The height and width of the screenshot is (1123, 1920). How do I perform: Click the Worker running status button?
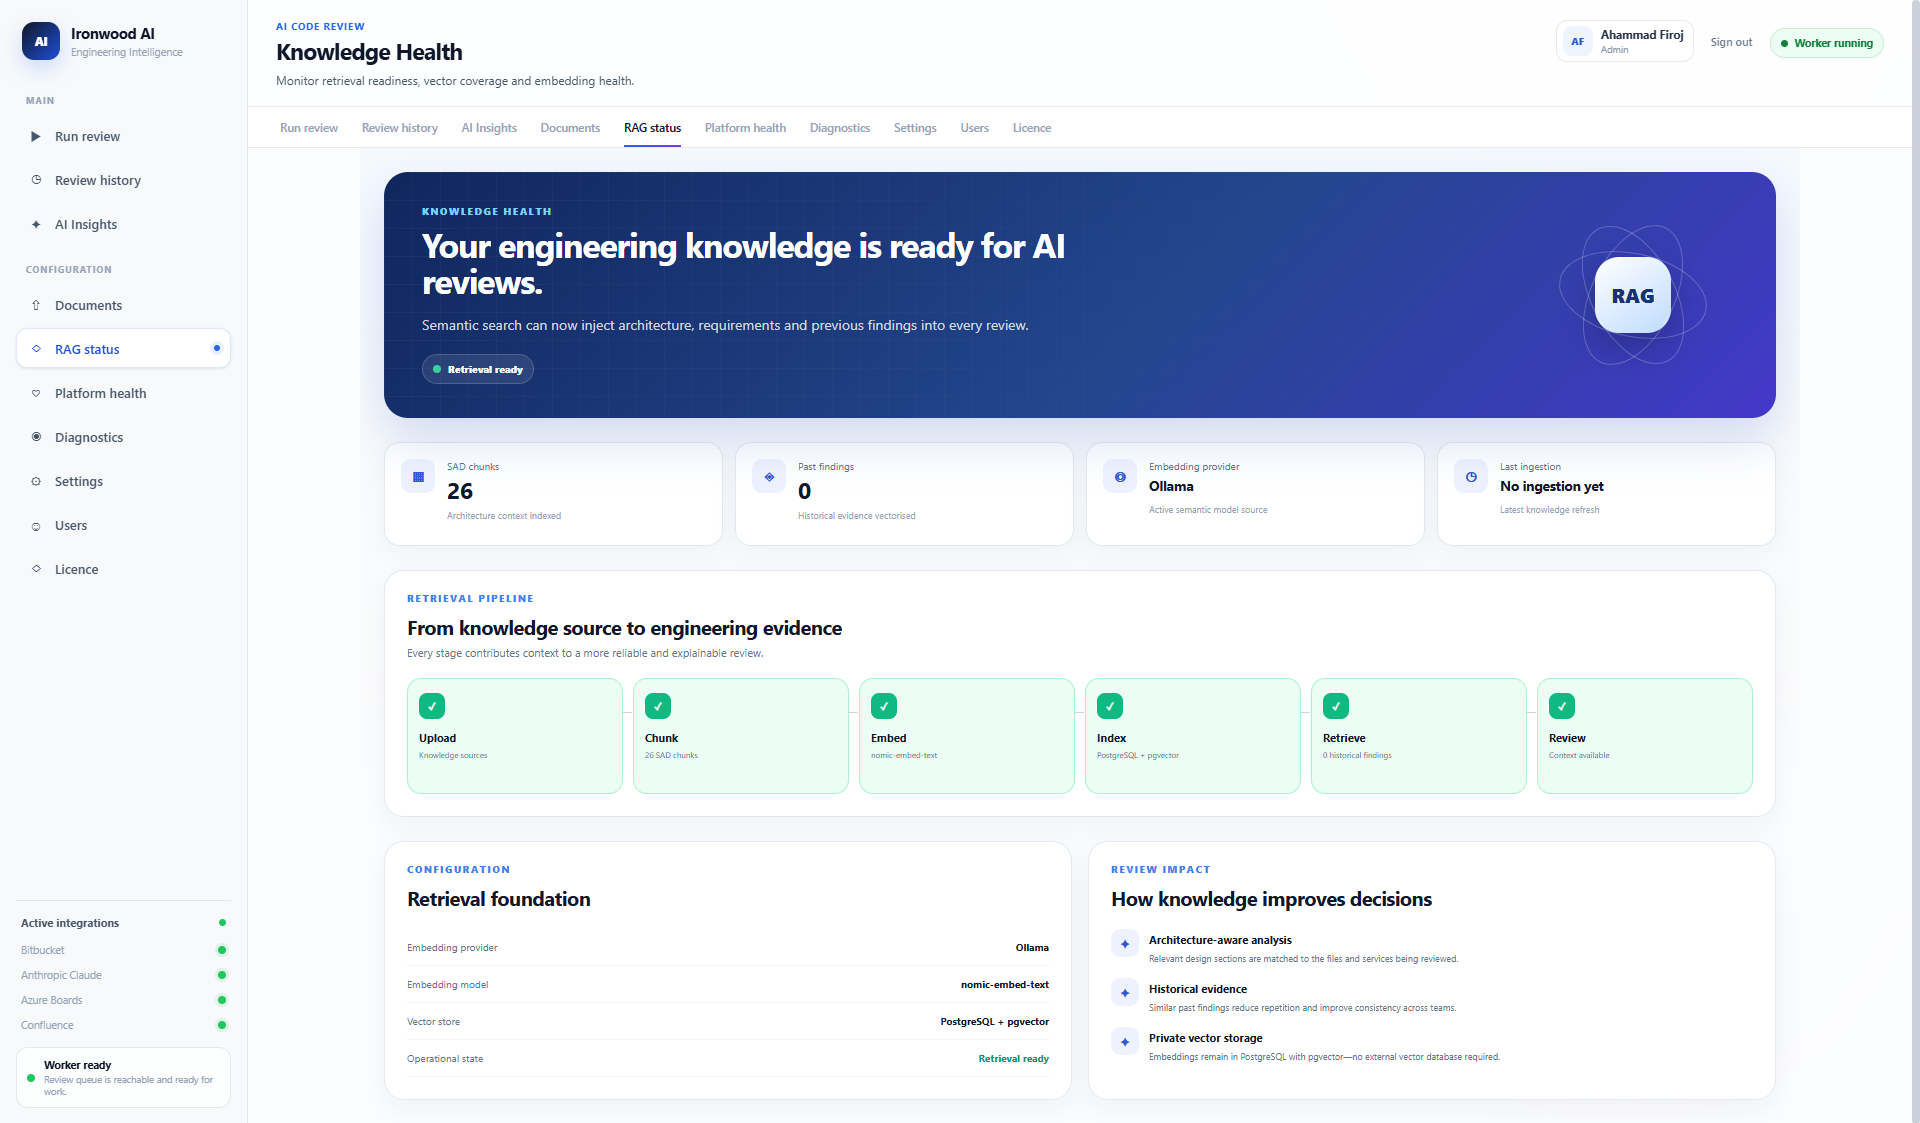[x=1827, y=43]
